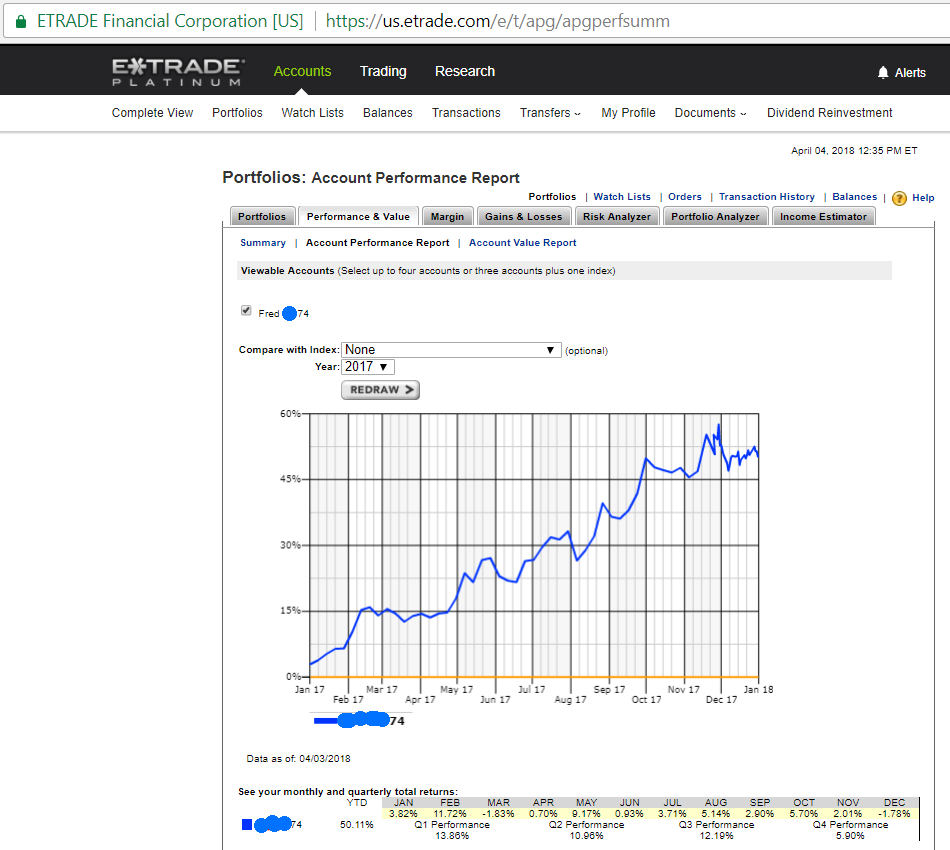The width and height of the screenshot is (950, 850).
Task: Toggle the Fred account checkbox
Action: click(x=246, y=311)
